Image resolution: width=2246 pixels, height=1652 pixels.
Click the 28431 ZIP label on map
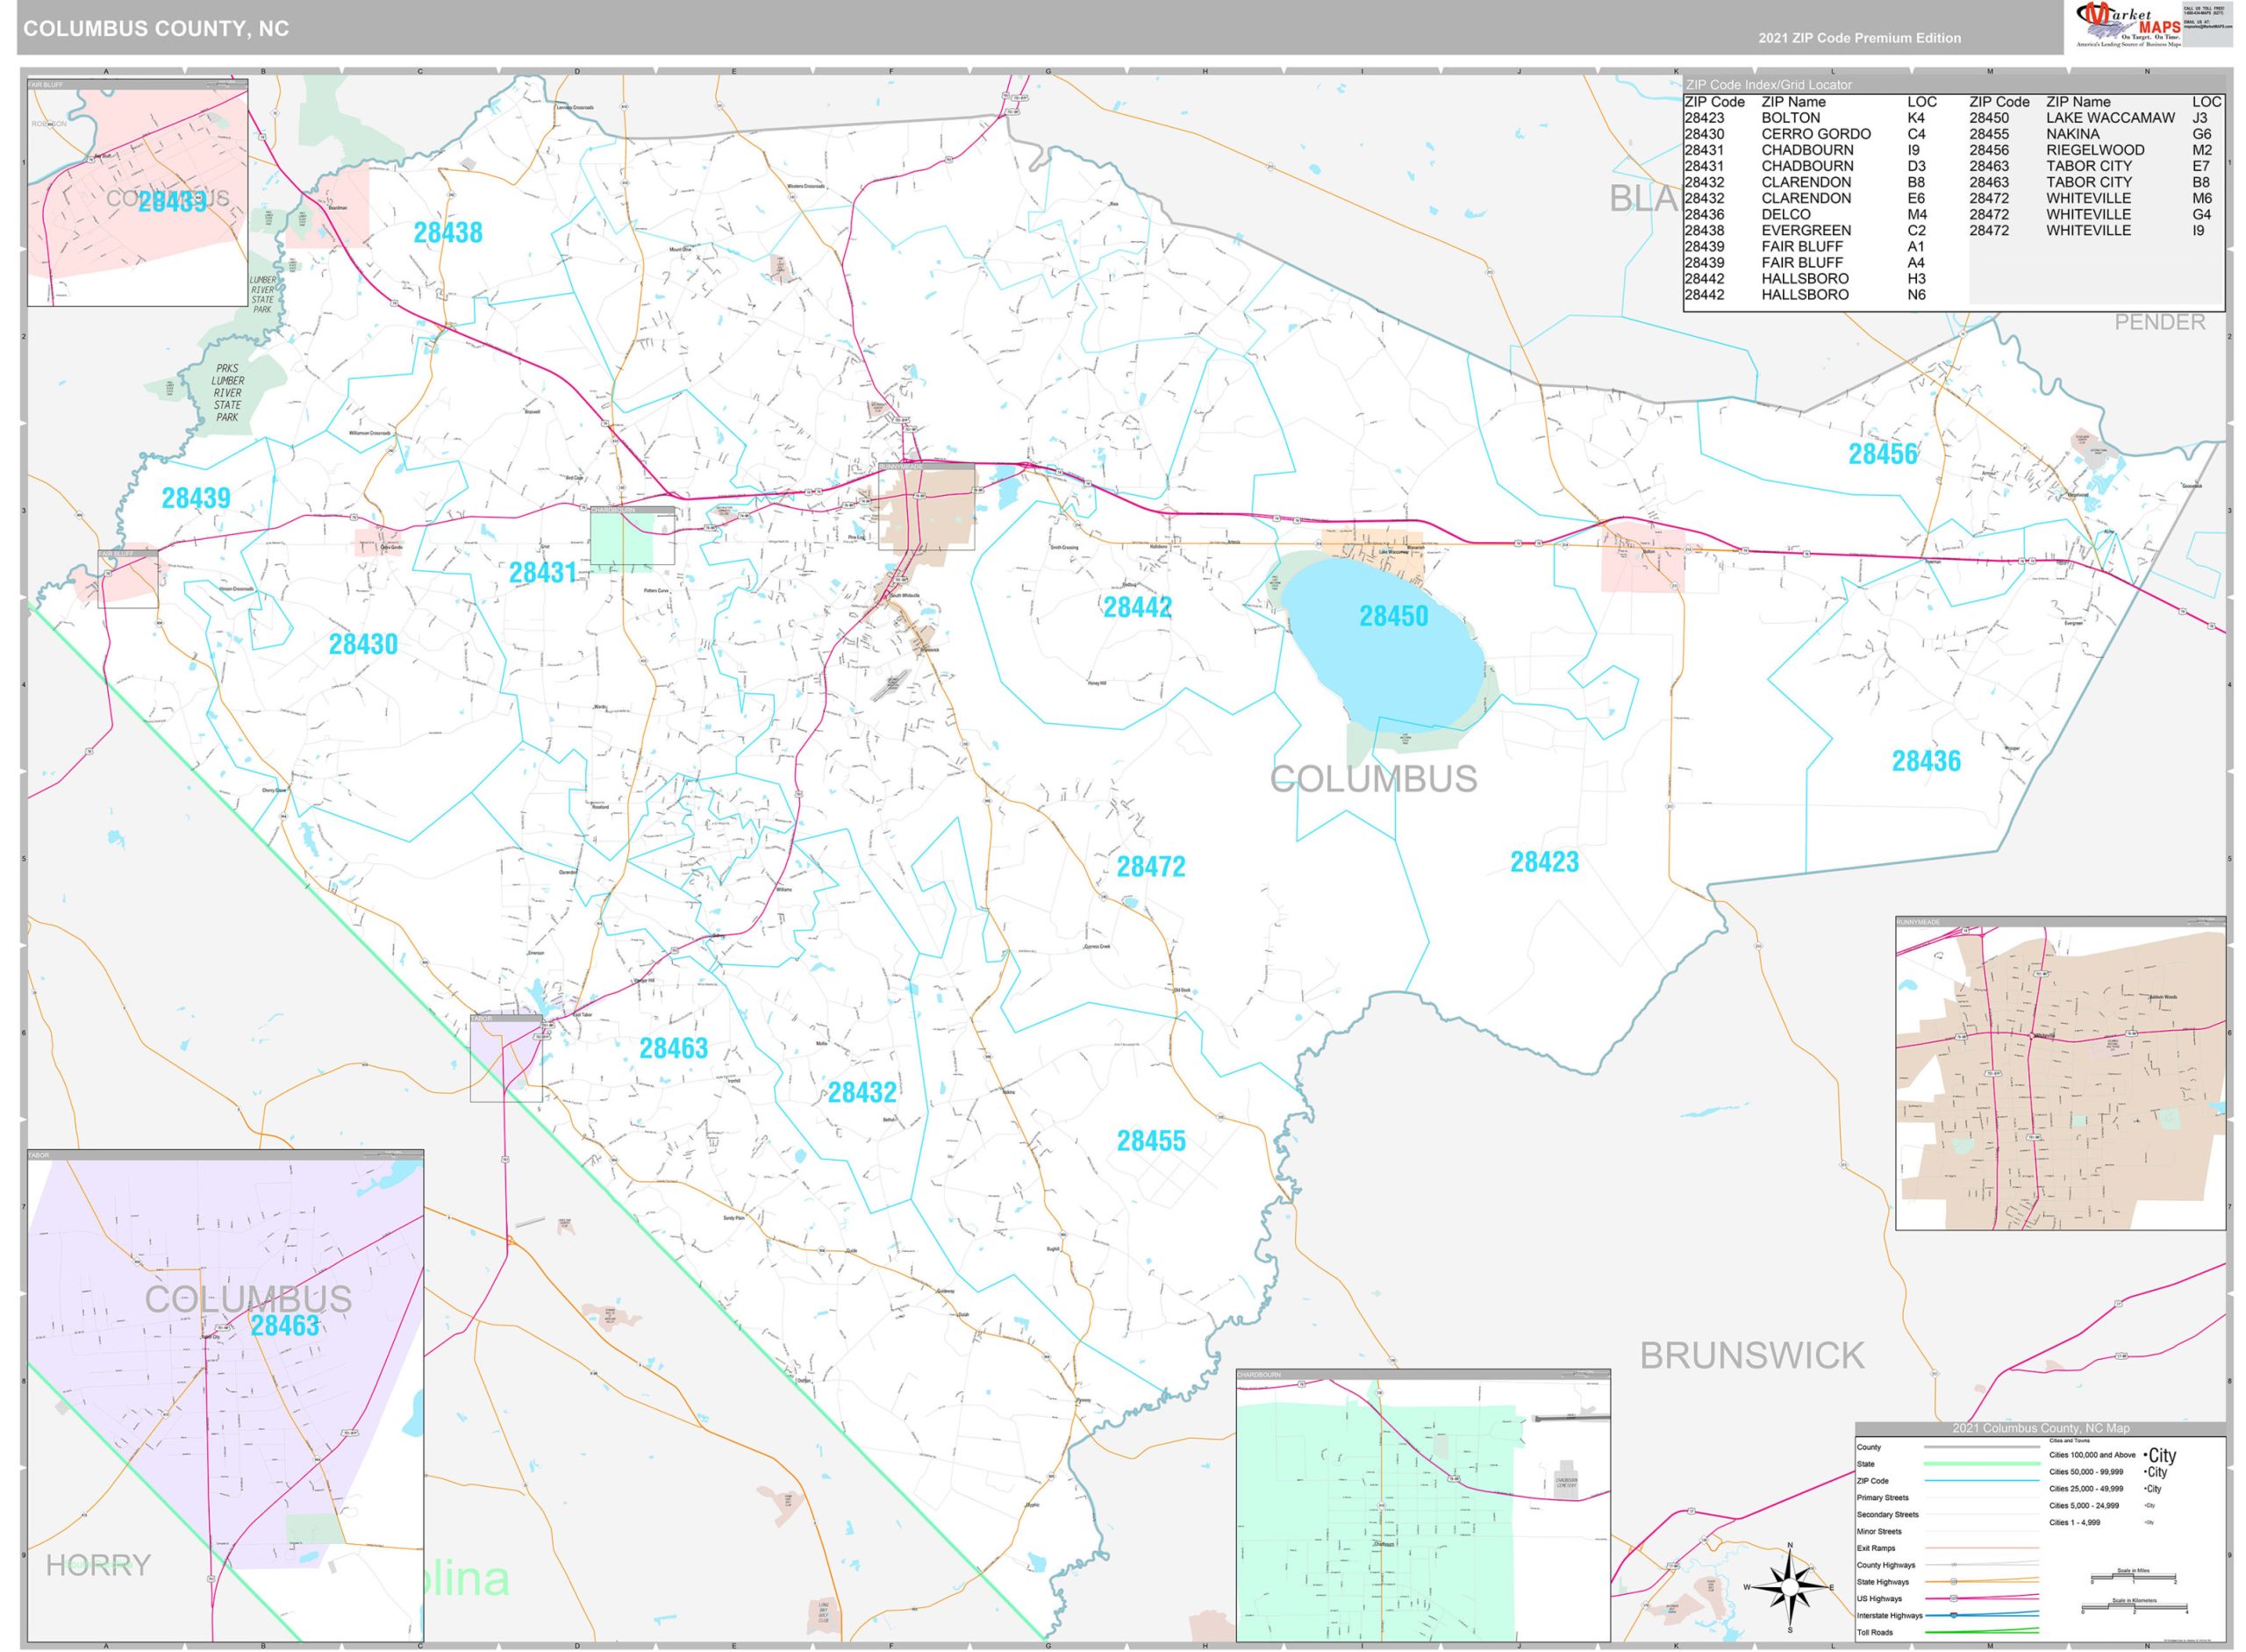pyautogui.click(x=543, y=572)
